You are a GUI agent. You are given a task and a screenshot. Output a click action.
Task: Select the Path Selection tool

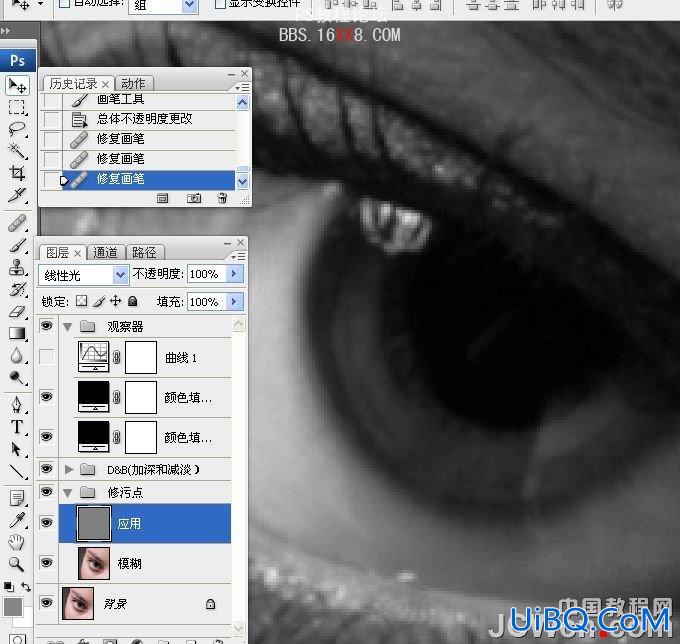pyautogui.click(x=17, y=449)
